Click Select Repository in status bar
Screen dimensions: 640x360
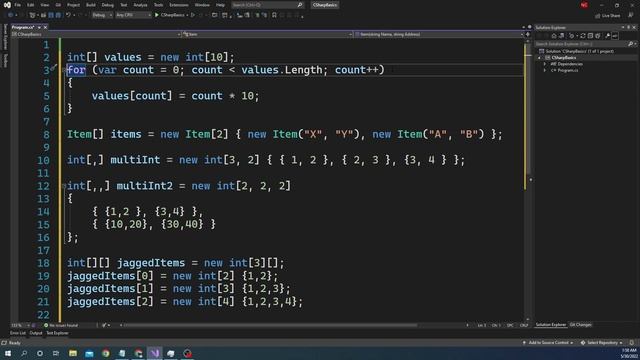coord(602,343)
